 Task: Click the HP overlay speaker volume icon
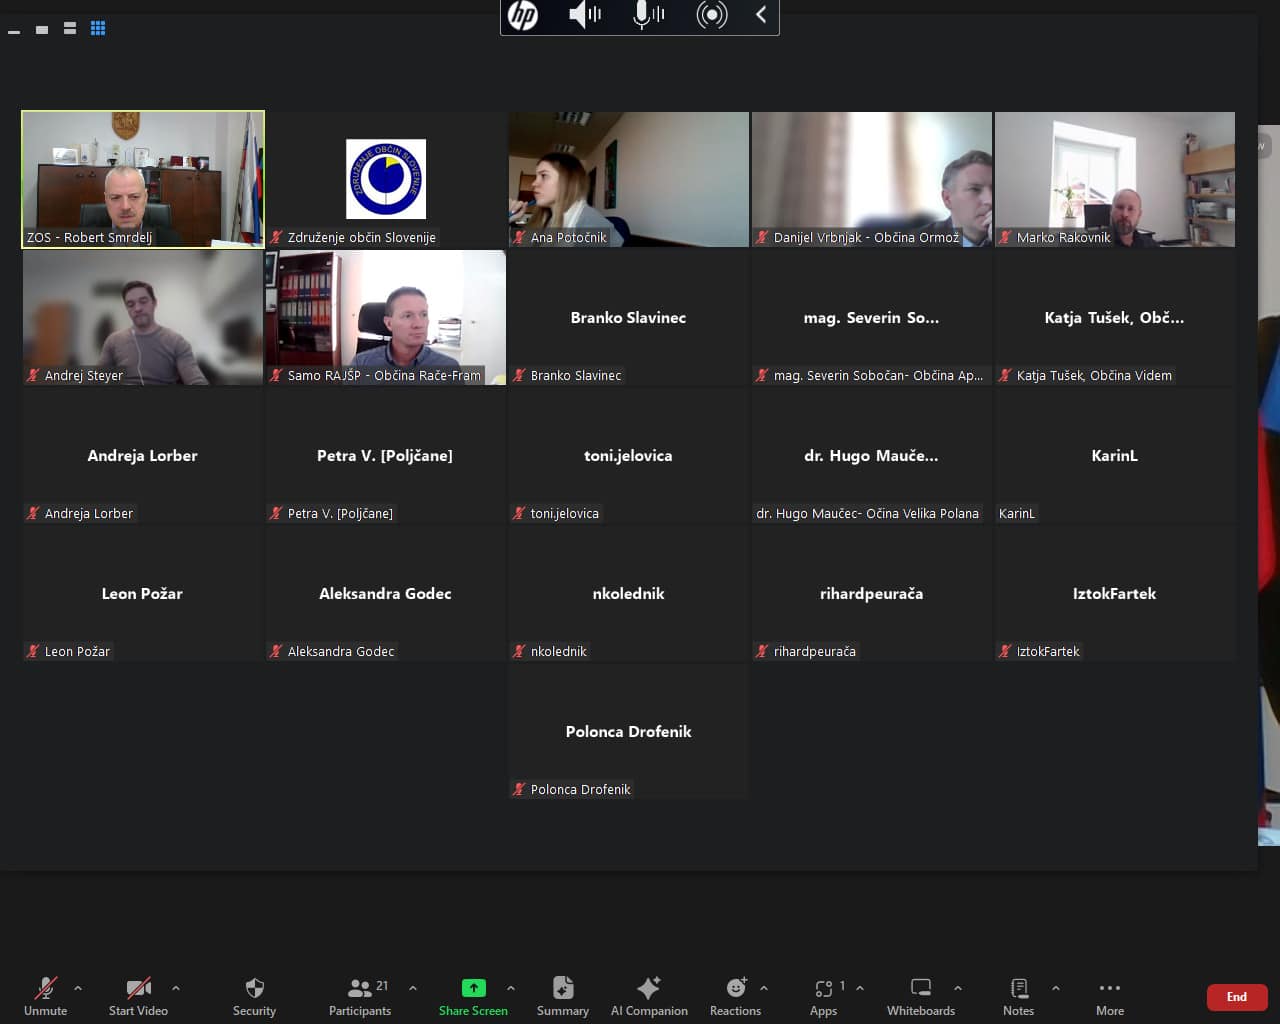pyautogui.click(x=584, y=15)
